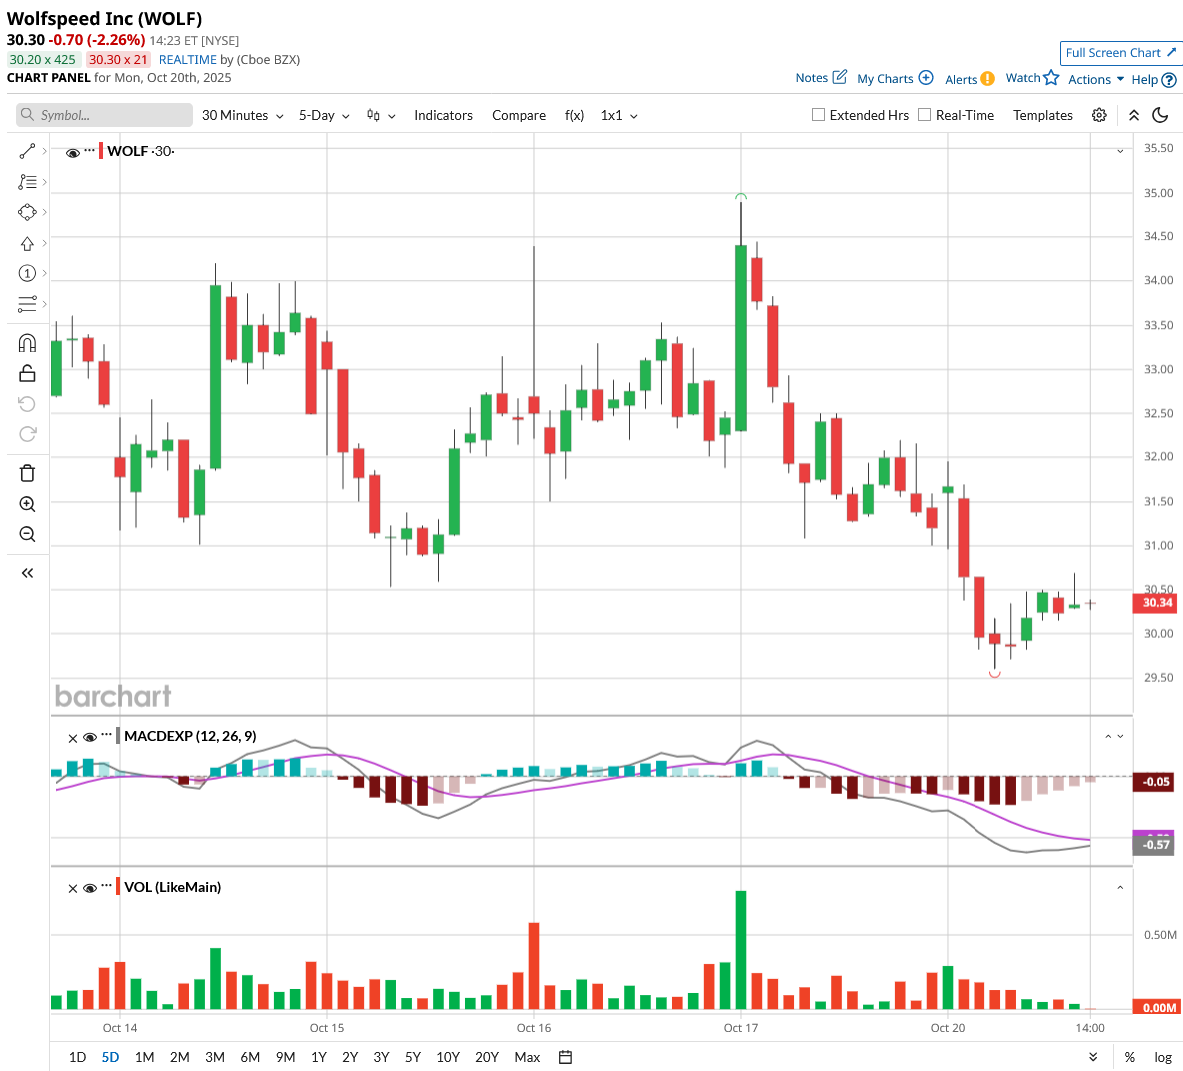
Task: Toggle the magnet snap mode
Action: click(x=27, y=343)
